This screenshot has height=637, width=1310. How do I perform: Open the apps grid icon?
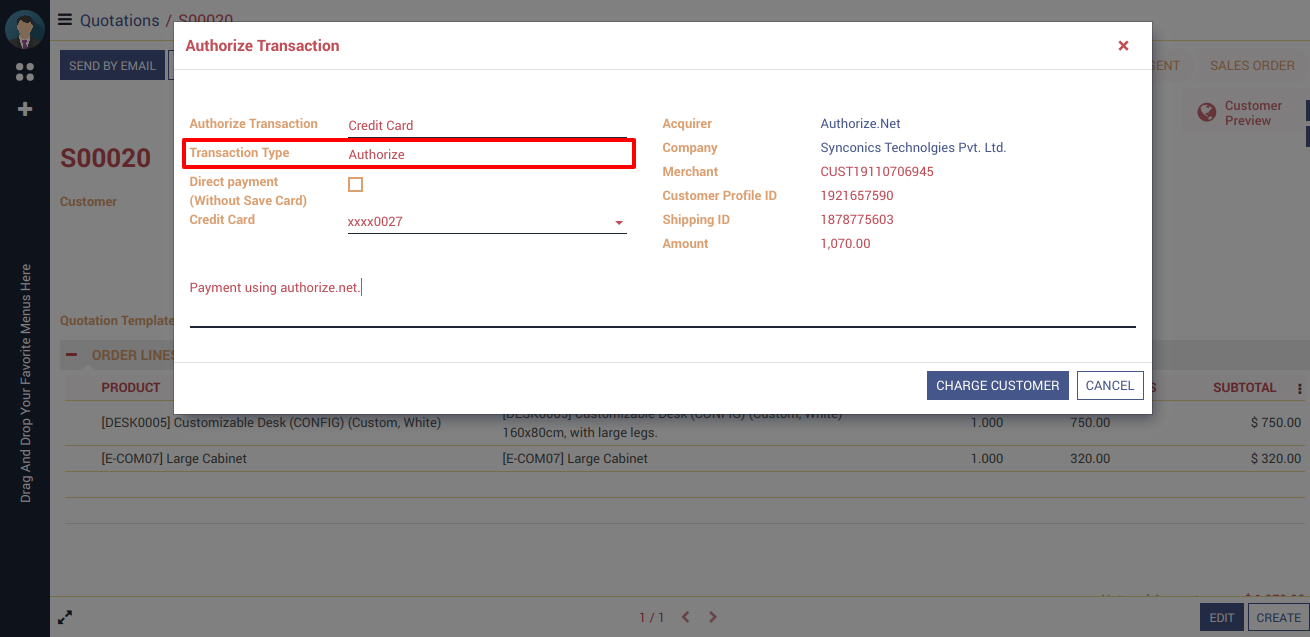click(25, 72)
